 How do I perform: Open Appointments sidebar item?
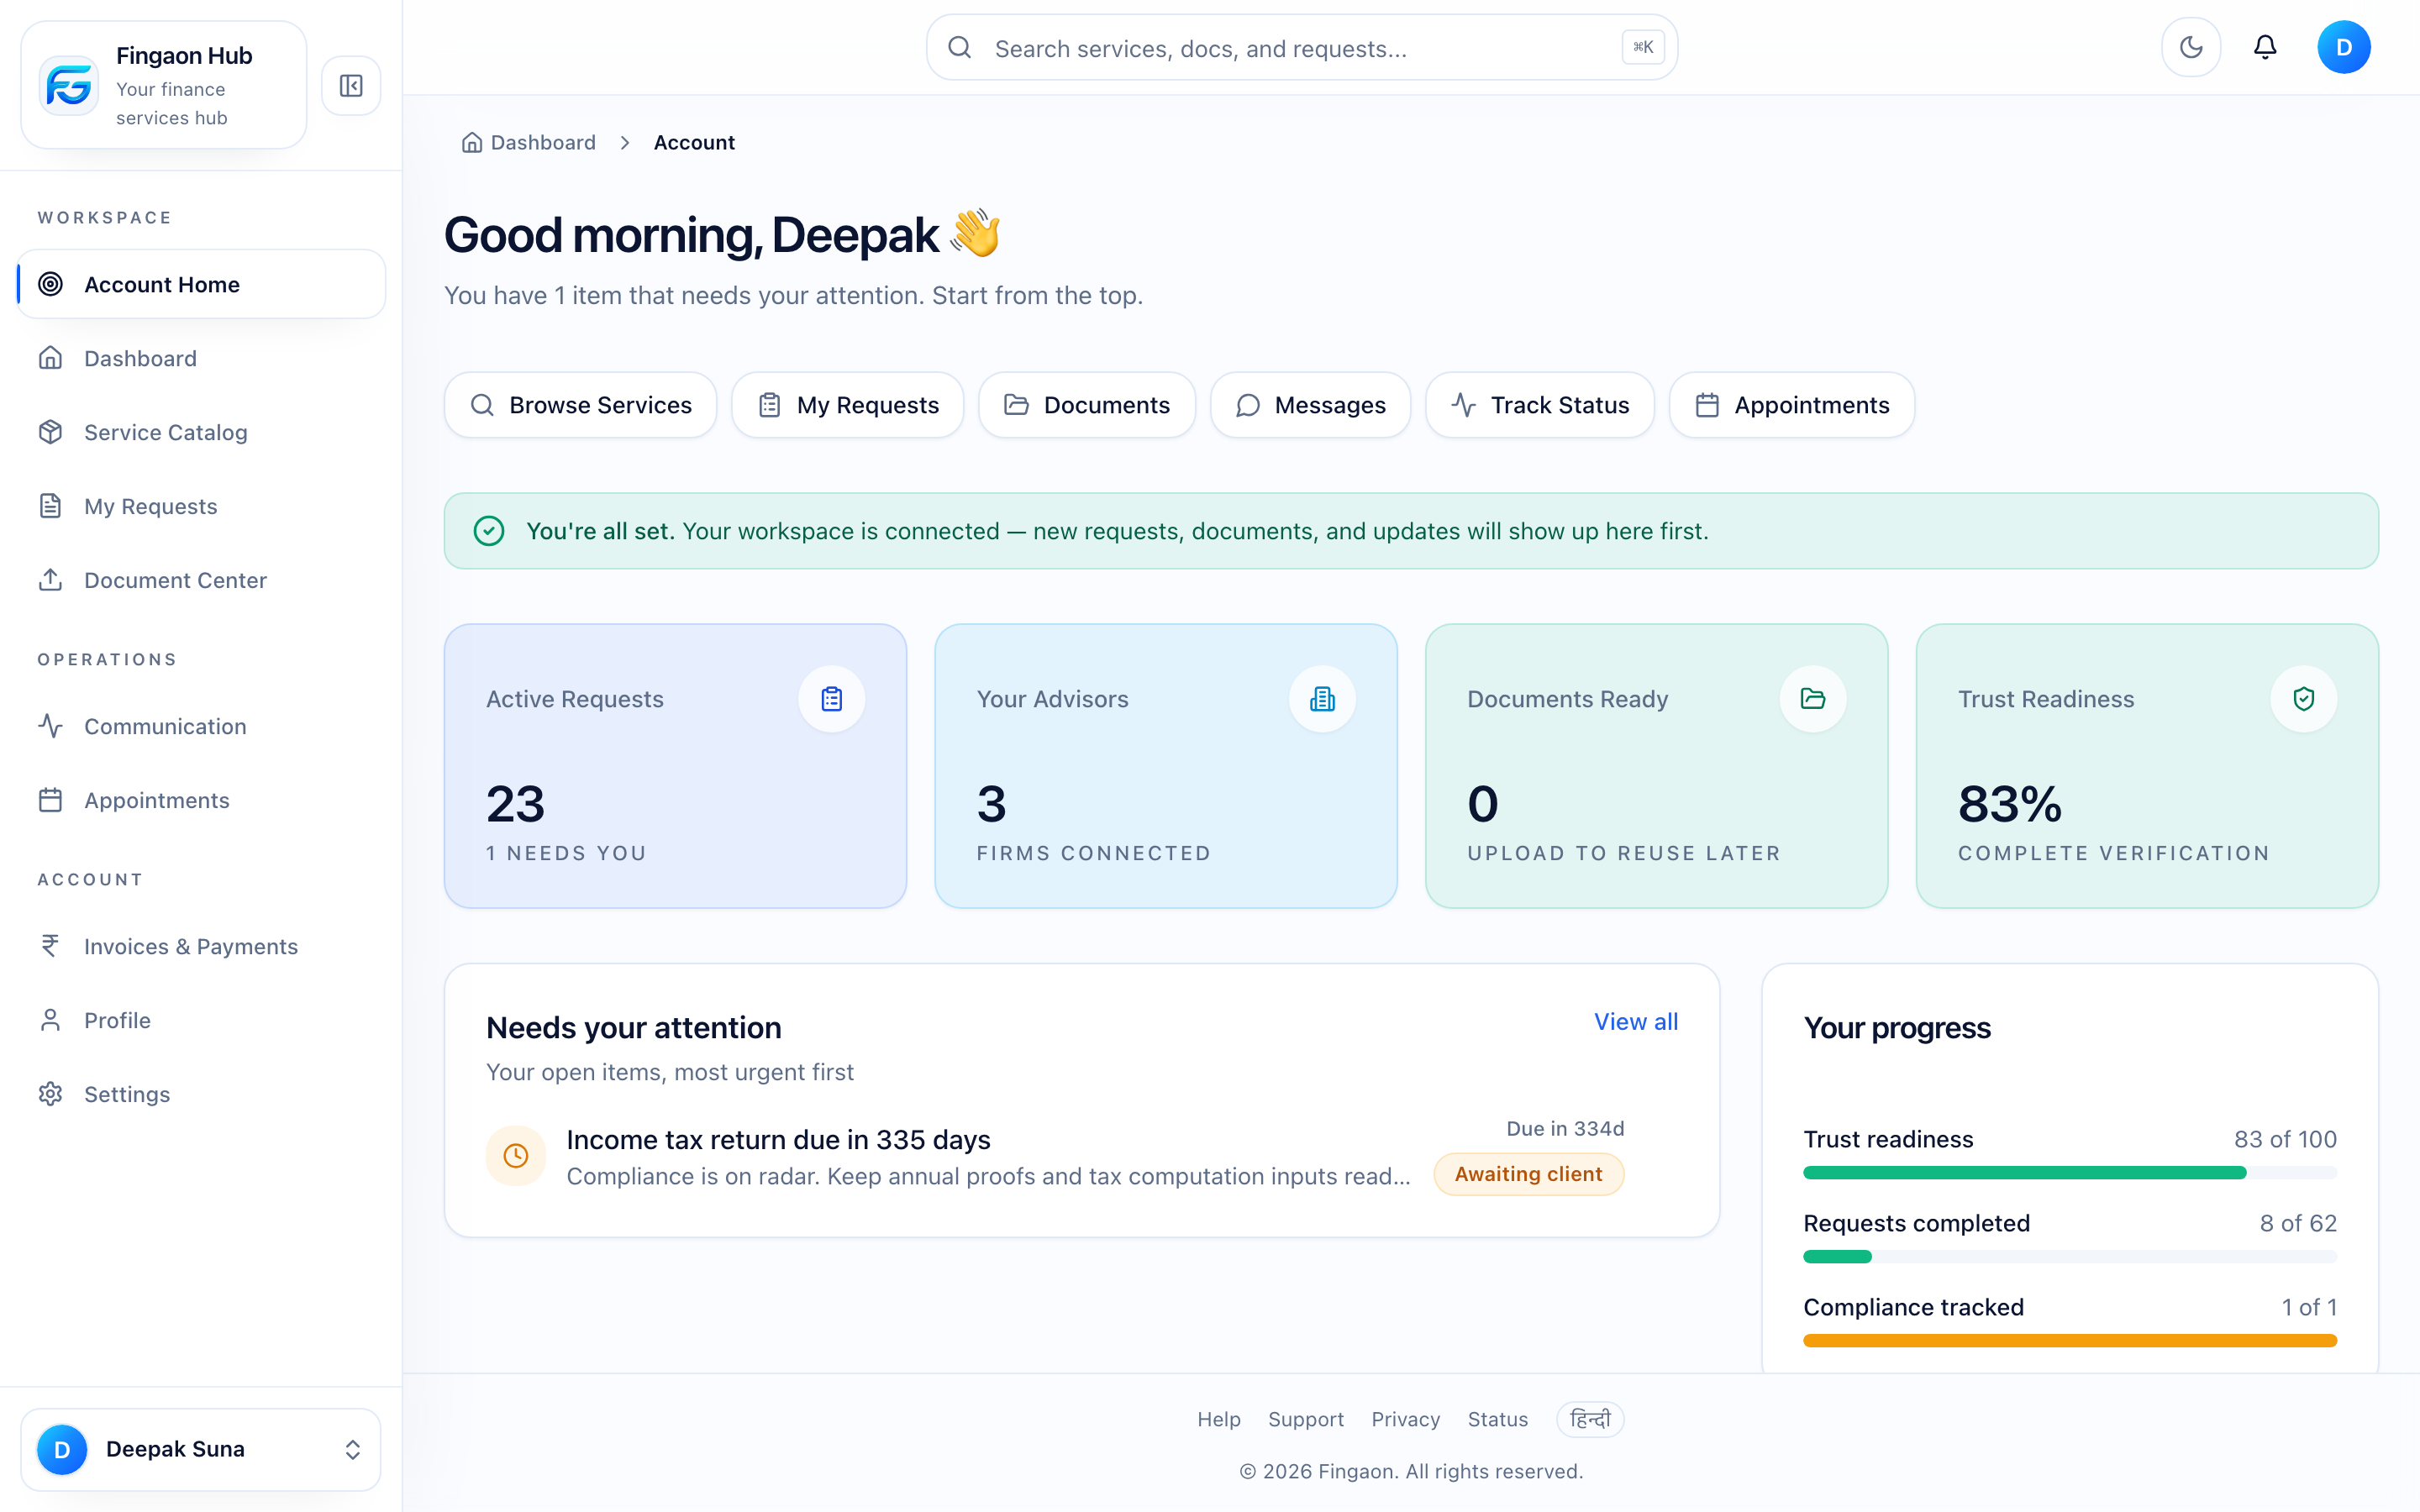tap(201, 800)
